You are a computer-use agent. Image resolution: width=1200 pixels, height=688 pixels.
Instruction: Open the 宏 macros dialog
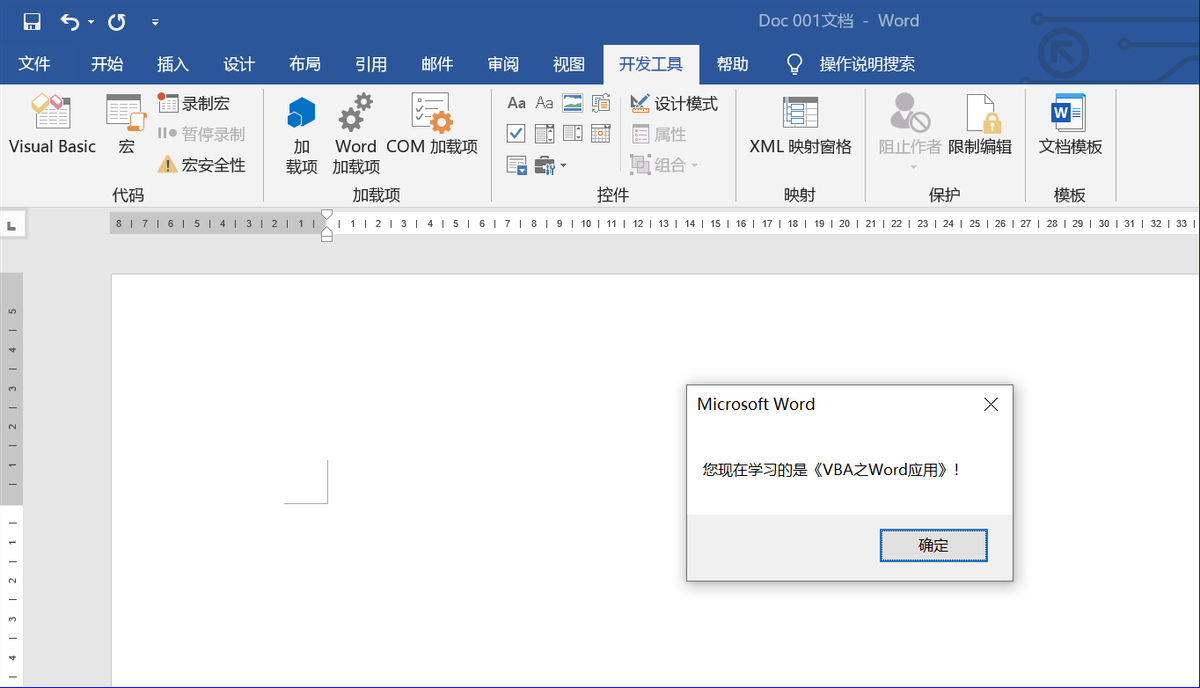point(126,125)
